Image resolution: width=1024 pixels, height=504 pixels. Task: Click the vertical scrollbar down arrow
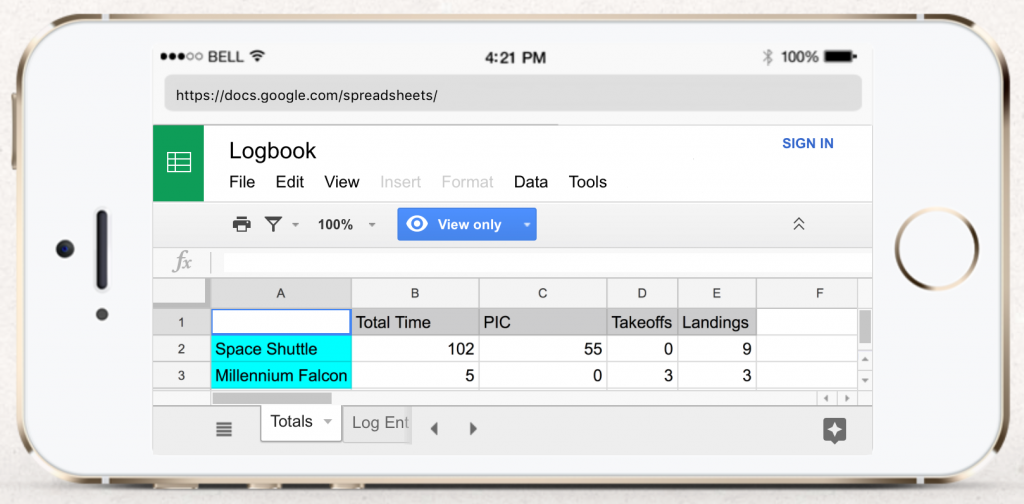click(x=865, y=379)
